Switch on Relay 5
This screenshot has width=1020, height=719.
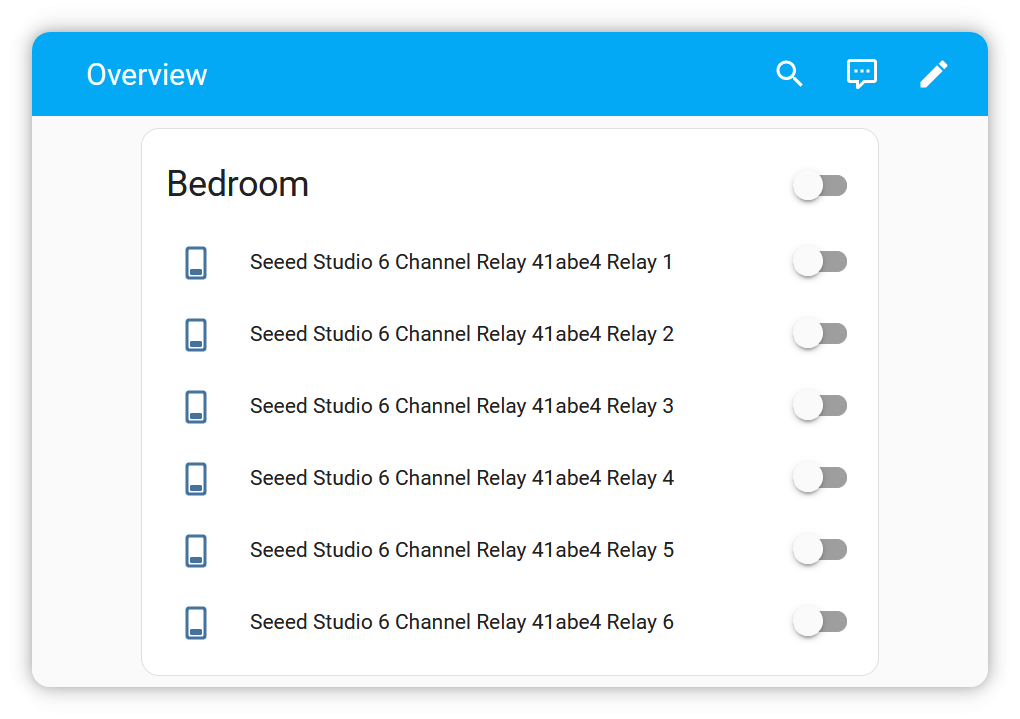point(820,550)
